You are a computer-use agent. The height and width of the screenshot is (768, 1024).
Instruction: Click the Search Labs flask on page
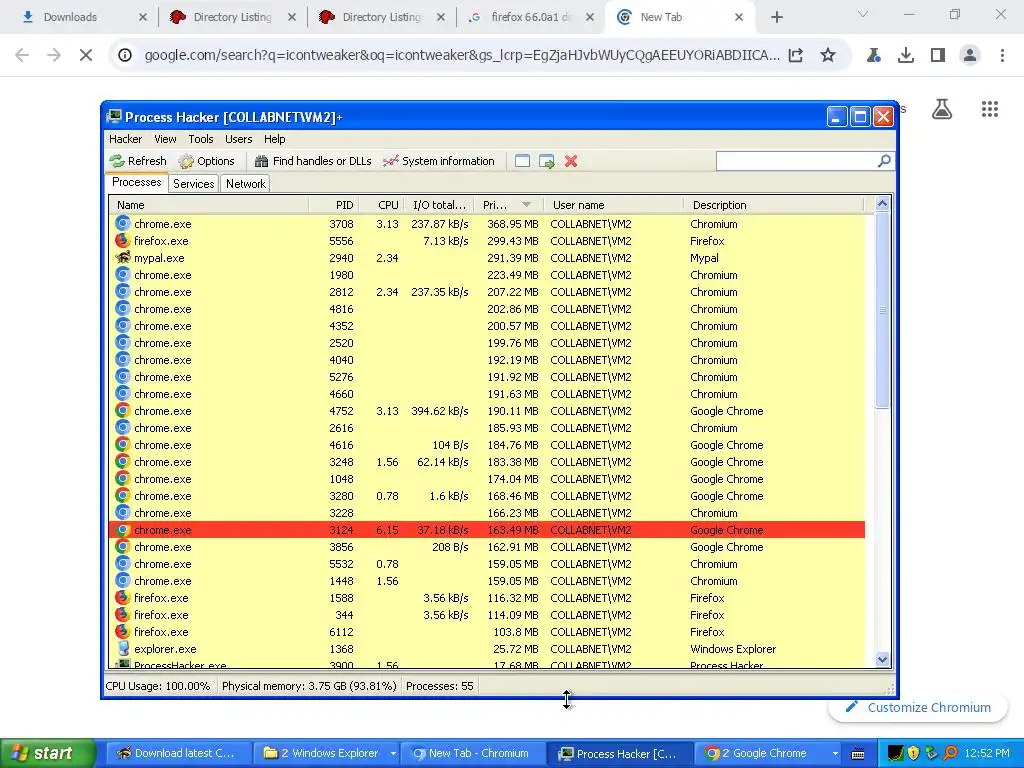[942, 109]
